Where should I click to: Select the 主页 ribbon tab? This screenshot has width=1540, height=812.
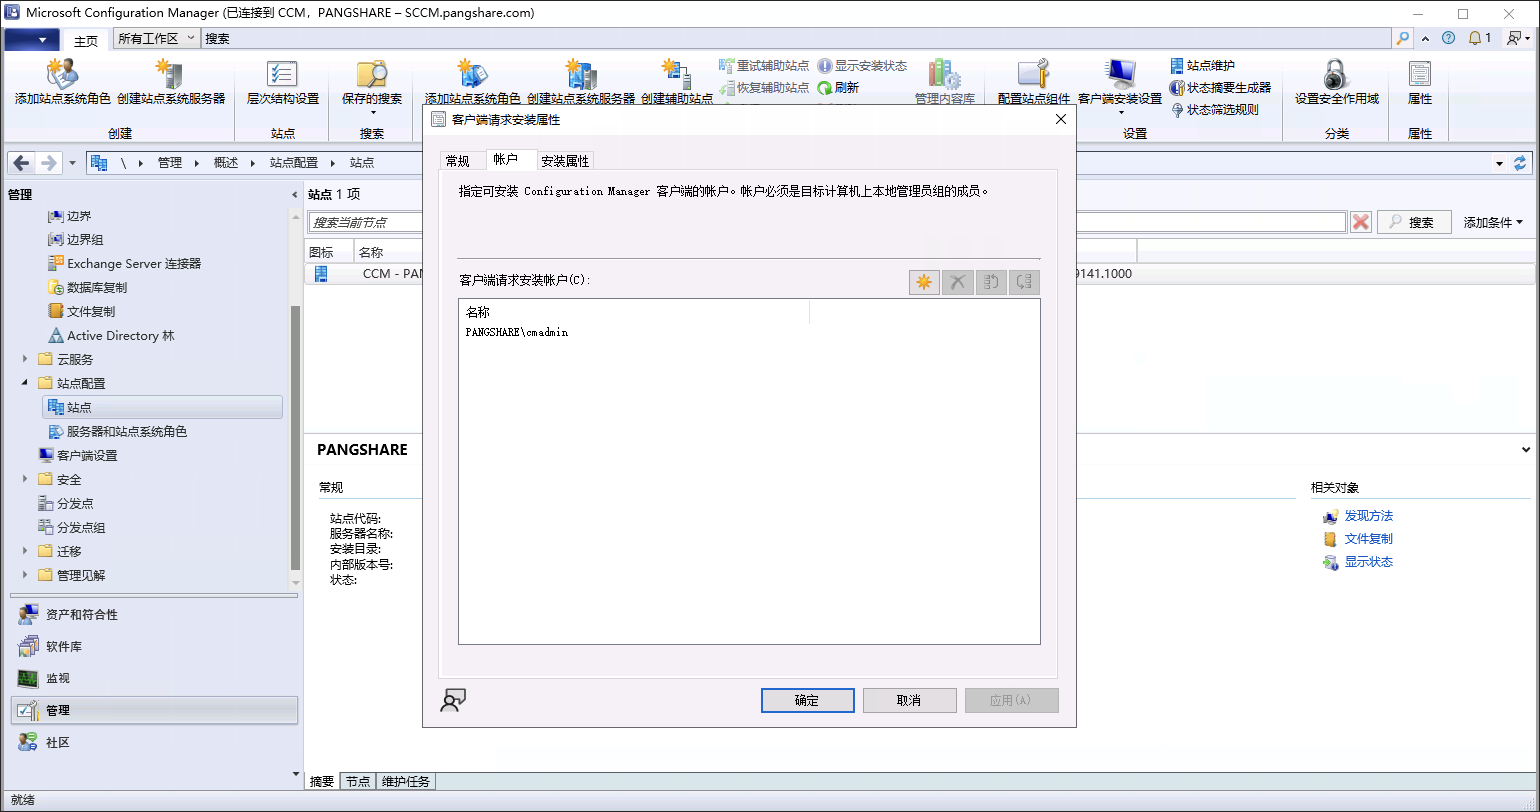tap(86, 40)
